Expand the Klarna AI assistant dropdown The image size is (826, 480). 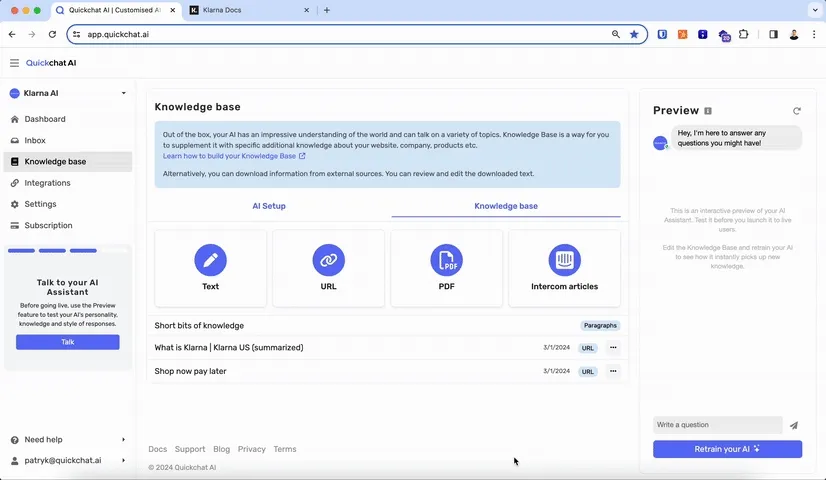click(124, 93)
